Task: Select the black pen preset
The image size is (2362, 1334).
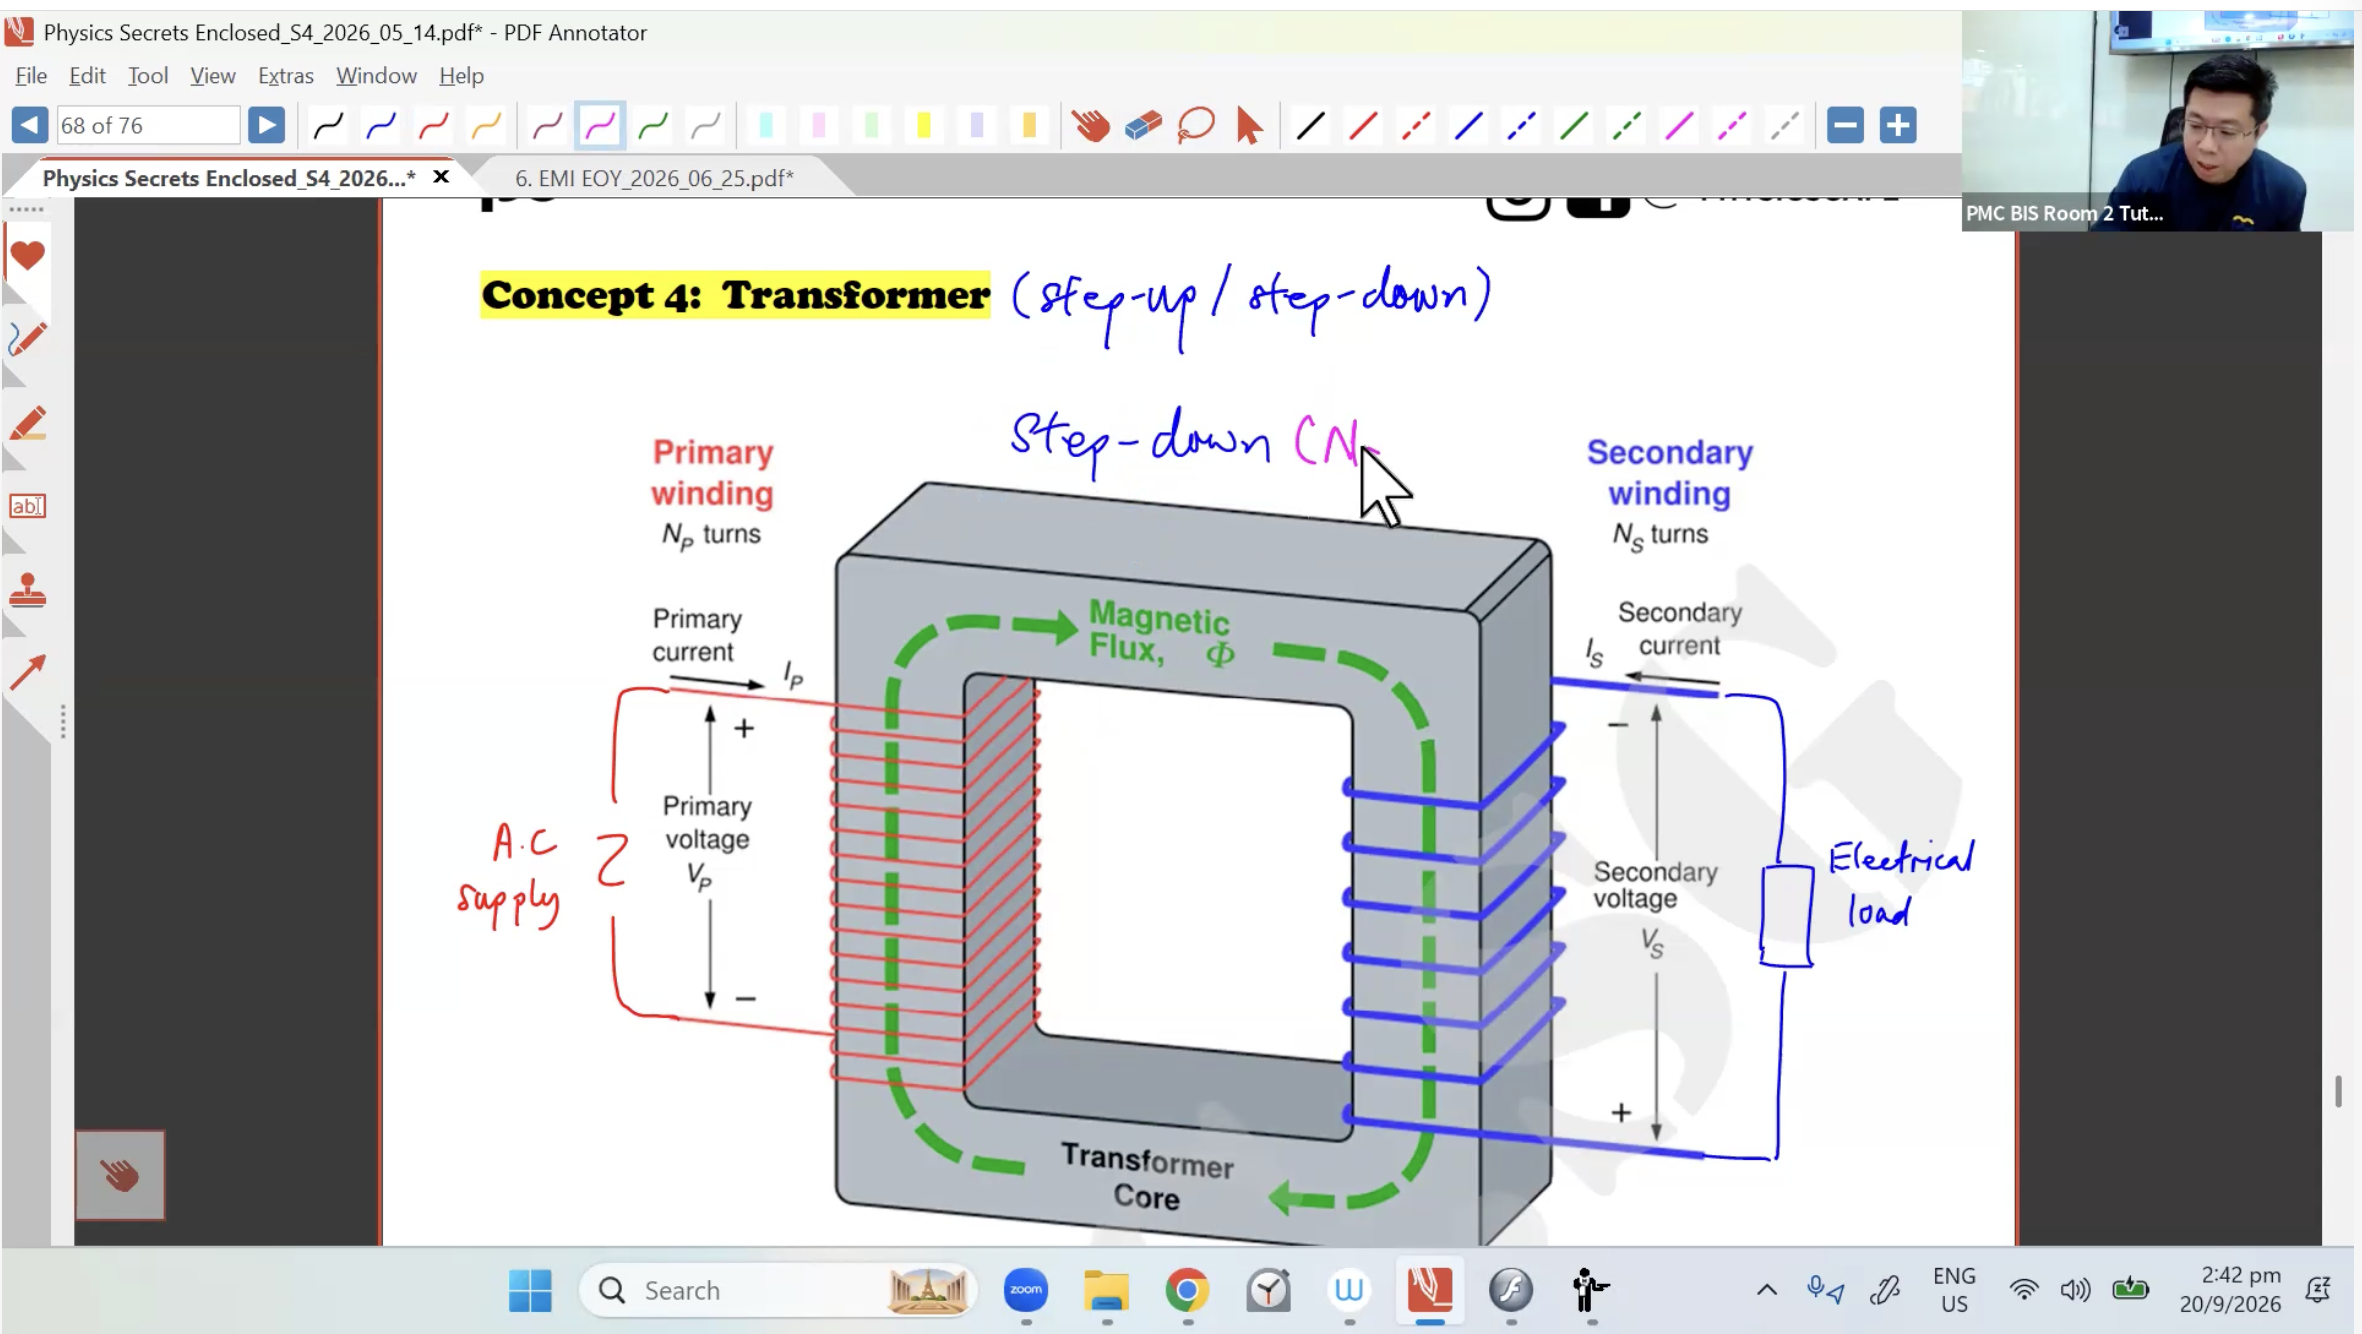Action: pyautogui.click(x=328, y=125)
